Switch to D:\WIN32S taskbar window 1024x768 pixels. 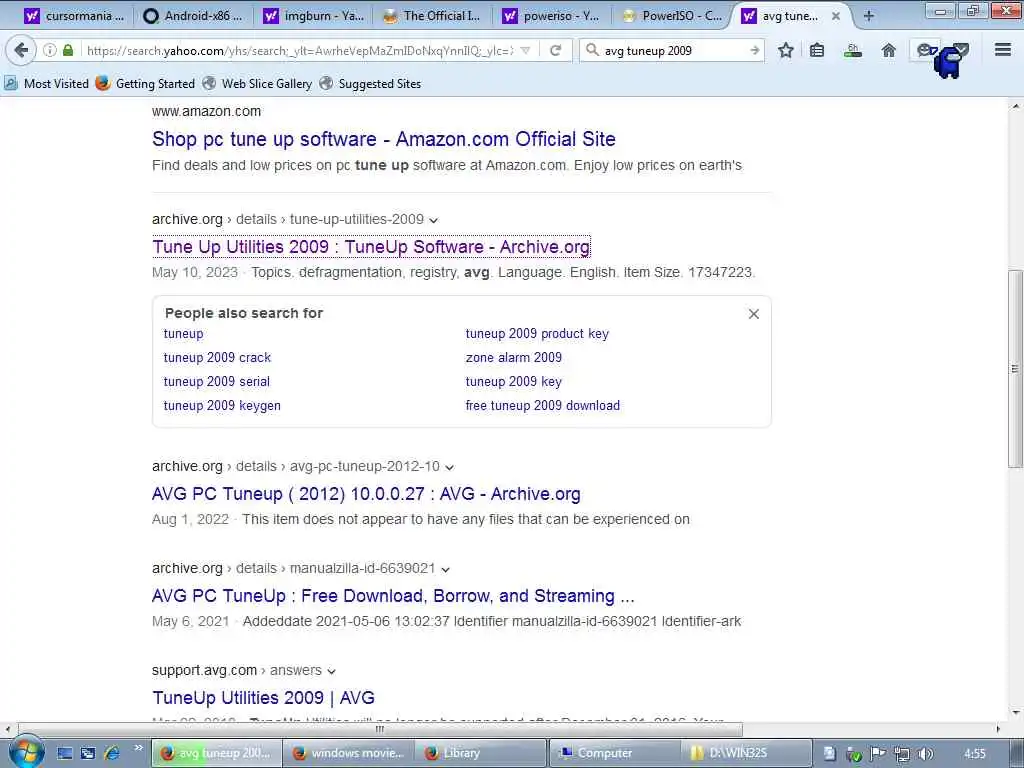pos(747,753)
